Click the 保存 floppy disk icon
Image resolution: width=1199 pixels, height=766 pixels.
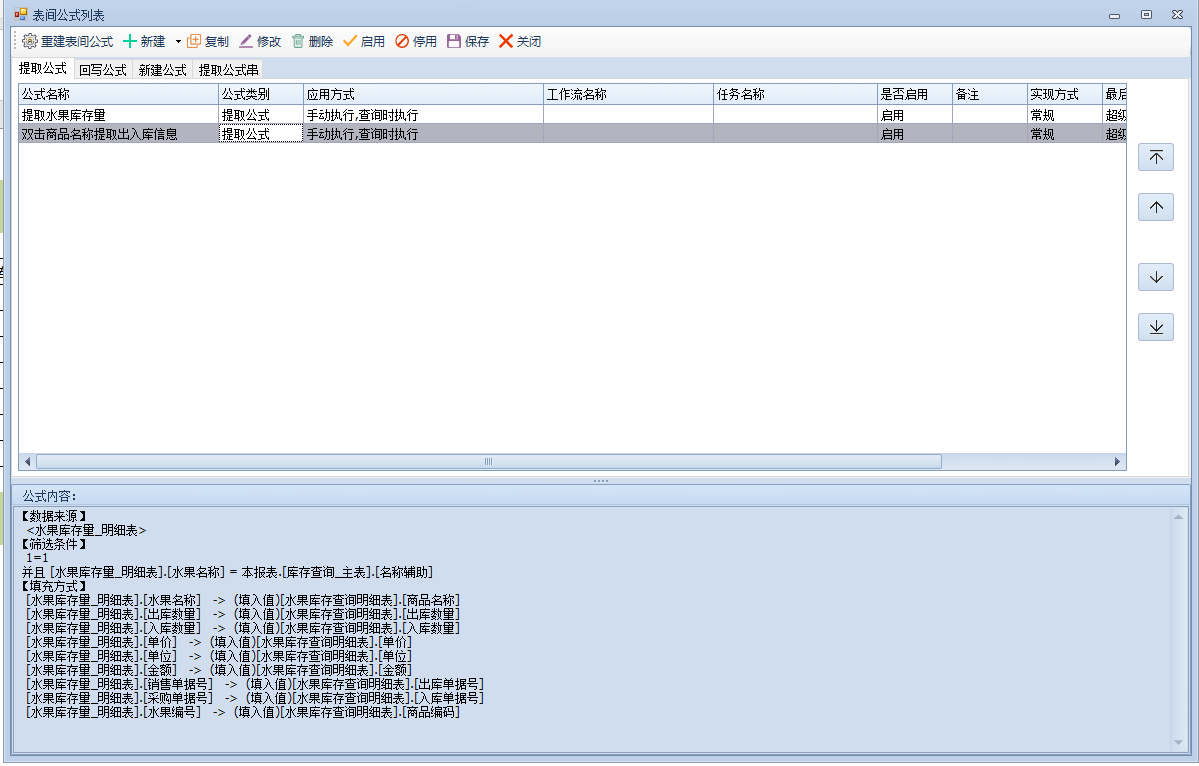click(x=454, y=42)
